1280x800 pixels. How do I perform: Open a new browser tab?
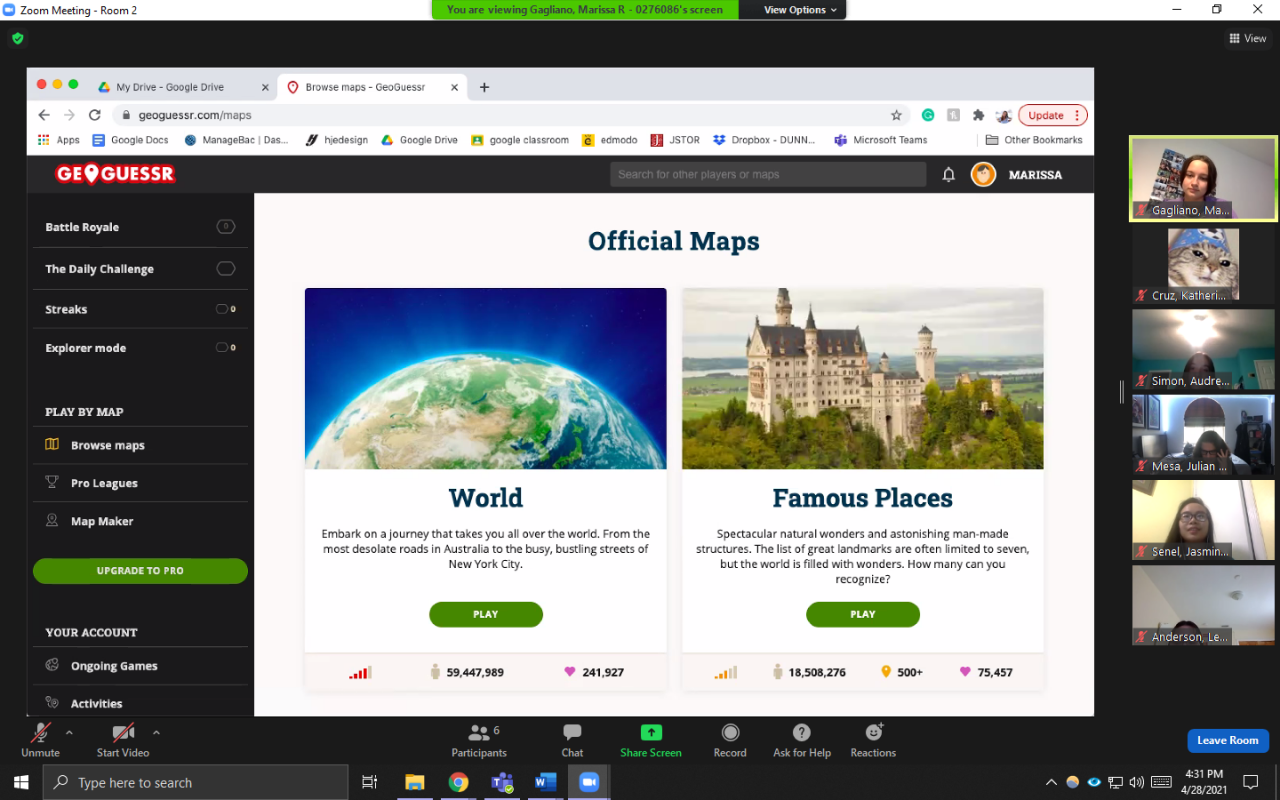click(484, 87)
